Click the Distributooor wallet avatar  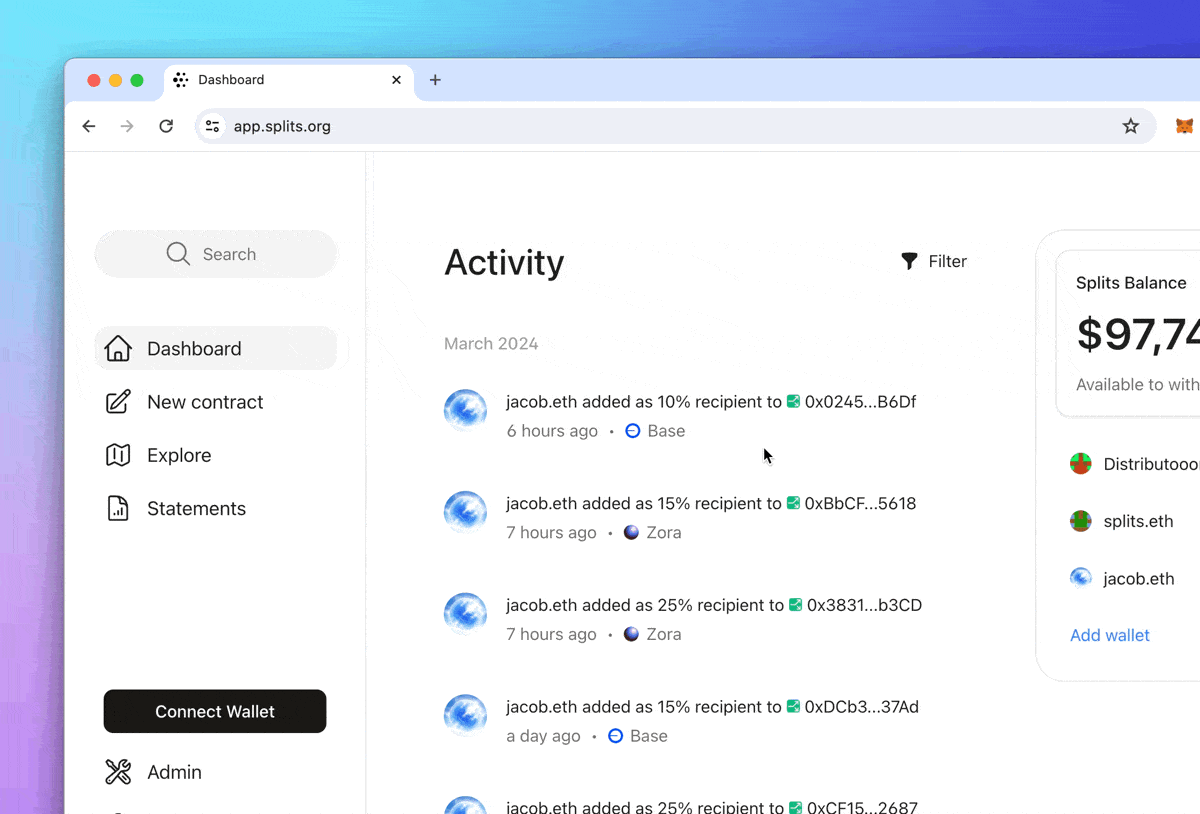tap(1081, 464)
